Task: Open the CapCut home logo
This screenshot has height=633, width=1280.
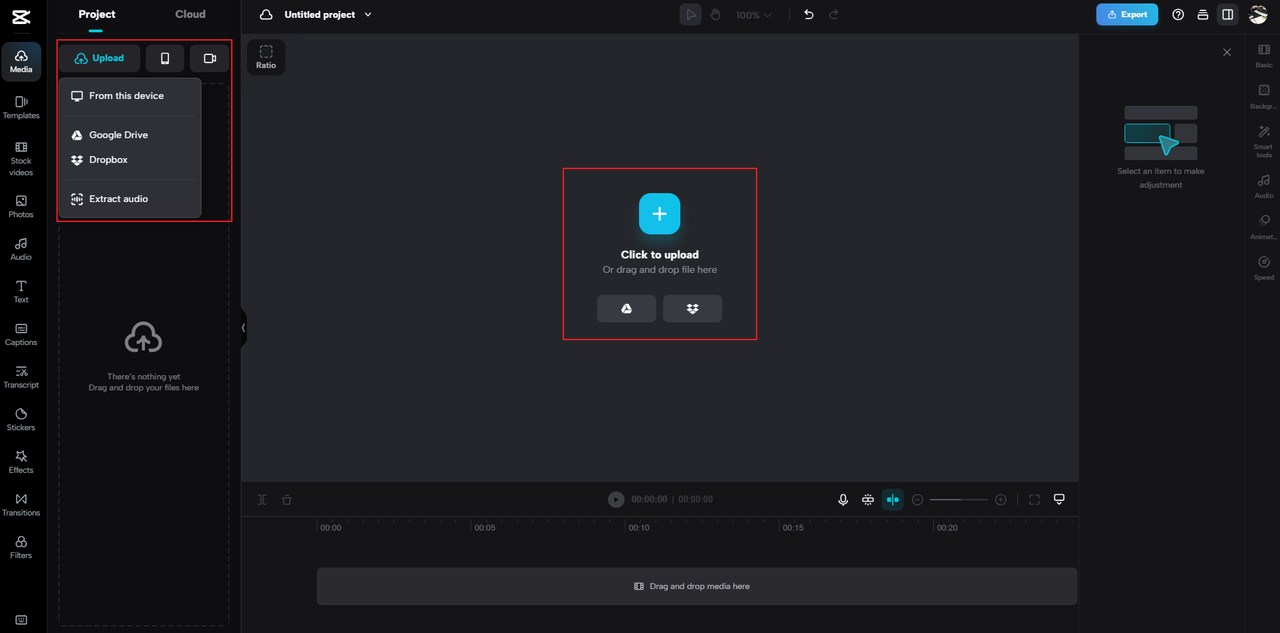Action: [21, 16]
